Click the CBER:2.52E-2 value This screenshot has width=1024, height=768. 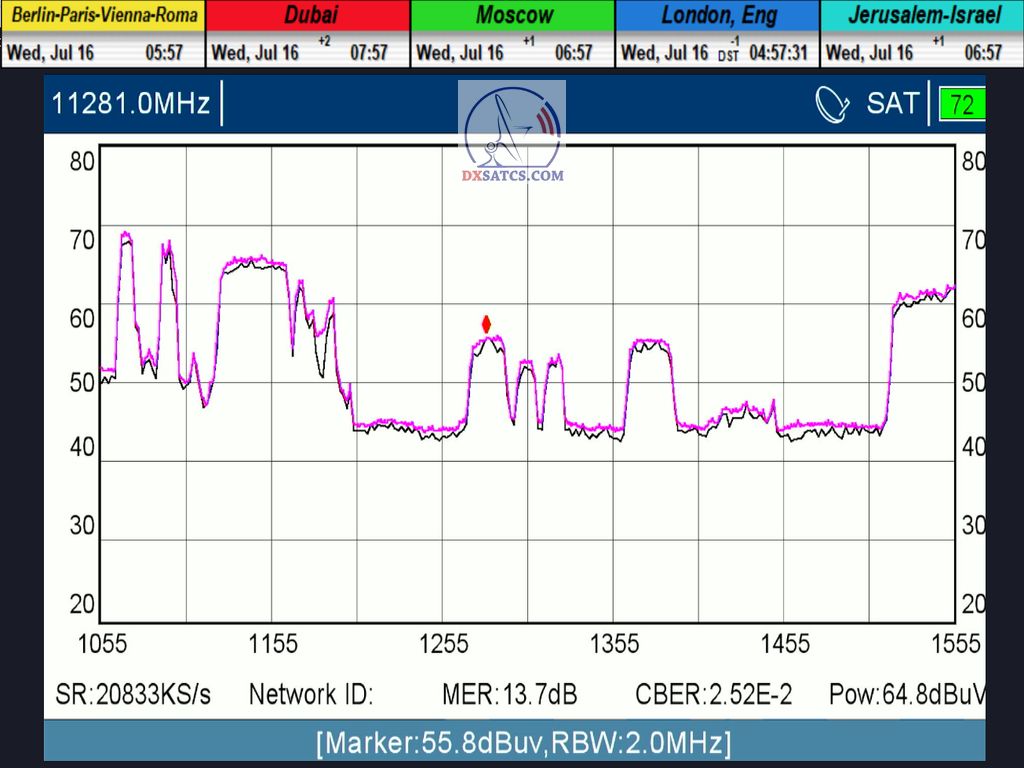pos(713,695)
